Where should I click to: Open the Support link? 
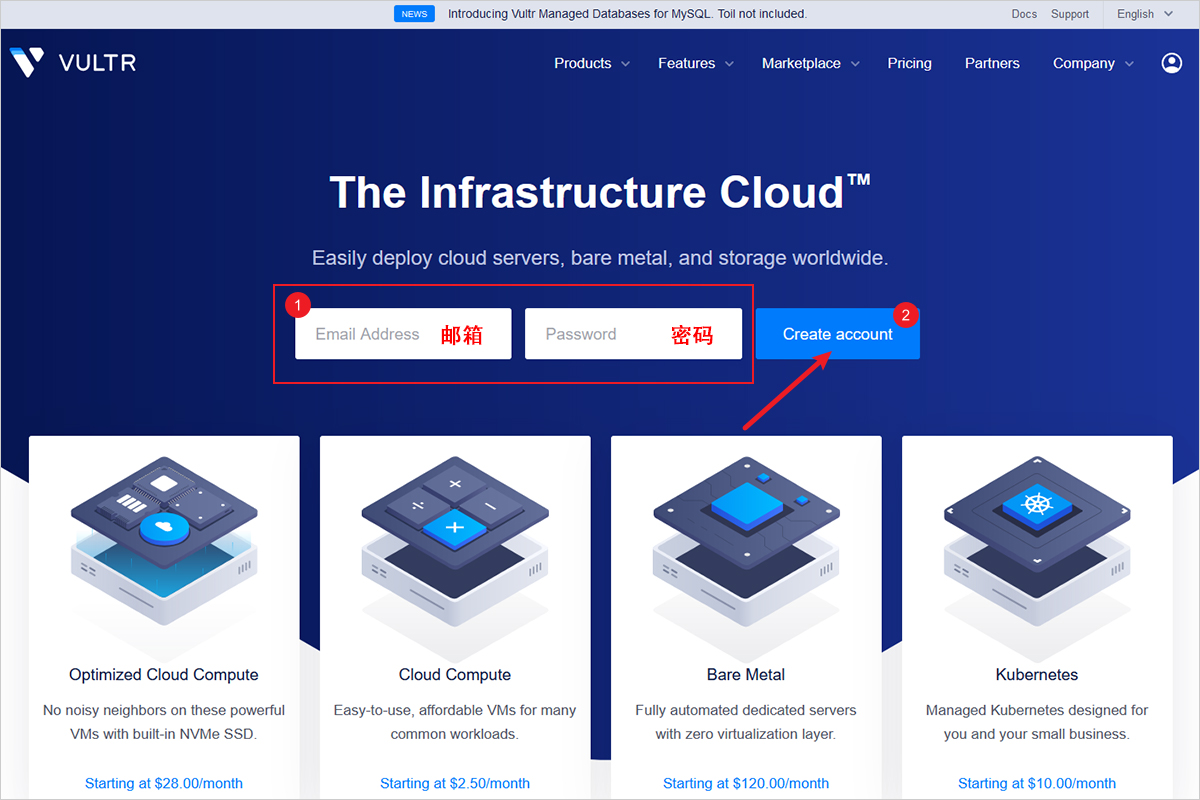(x=1070, y=14)
